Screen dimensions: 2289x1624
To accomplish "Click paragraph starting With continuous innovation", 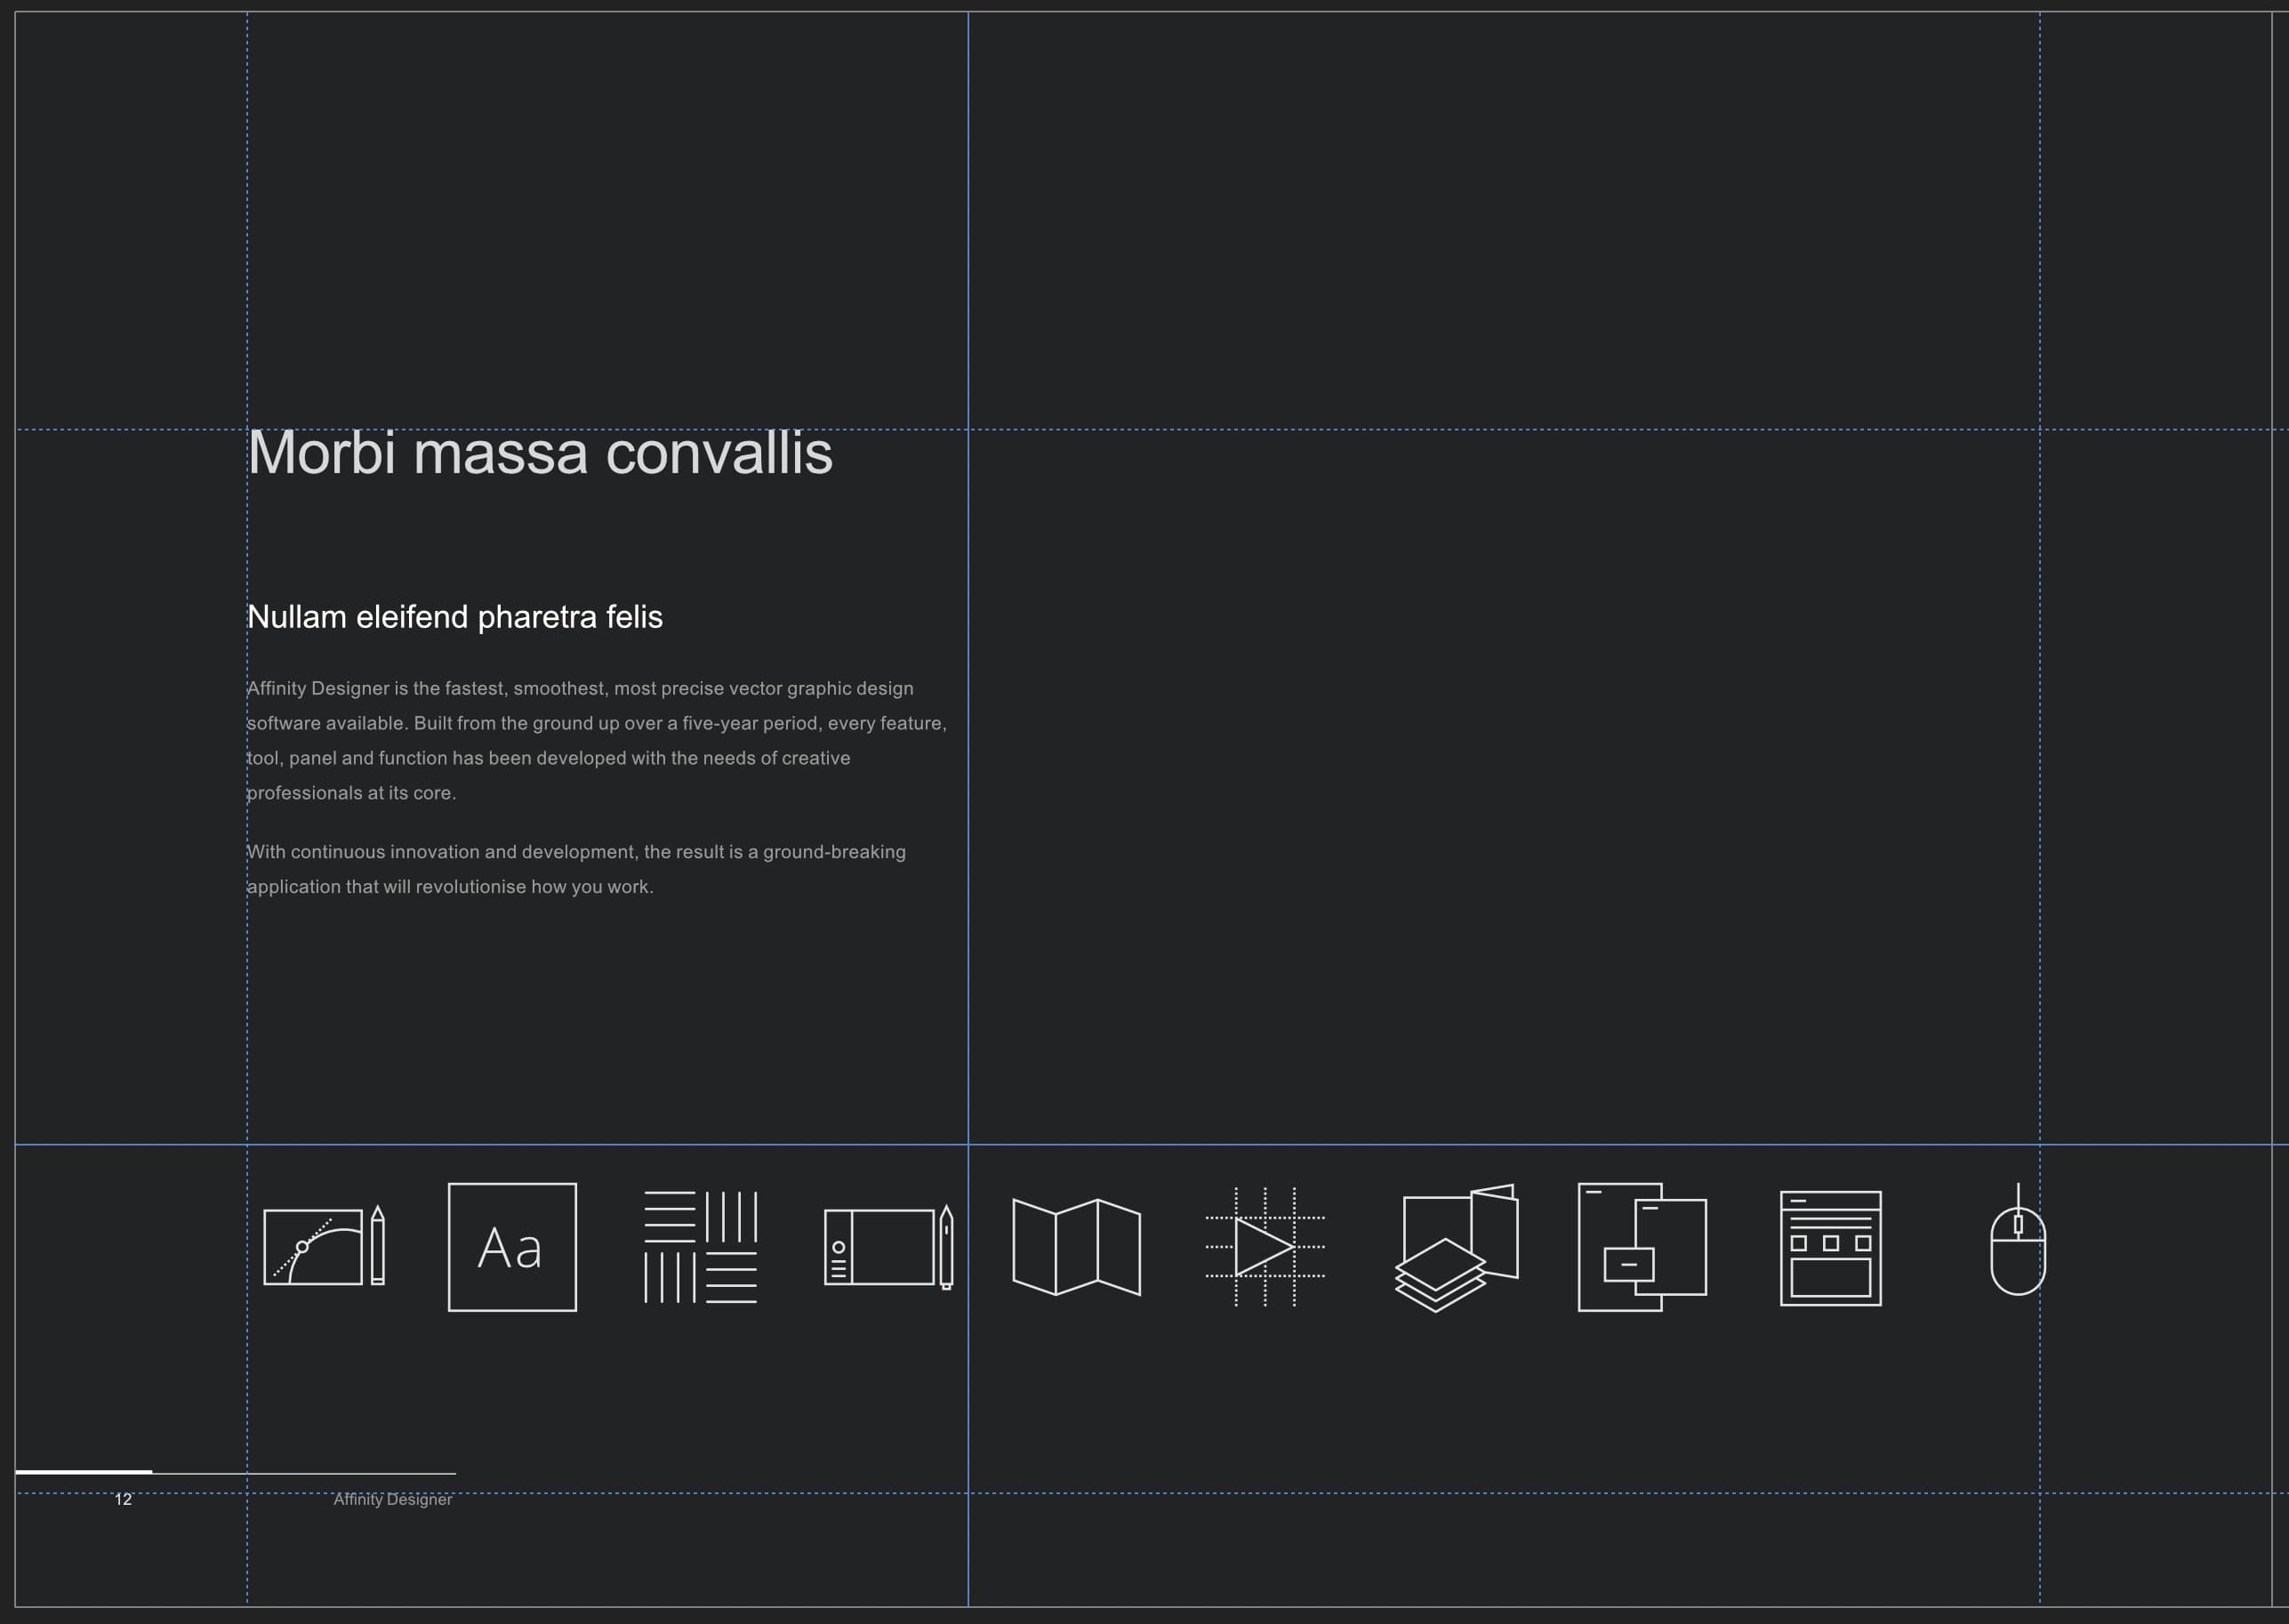I will coord(576,869).
